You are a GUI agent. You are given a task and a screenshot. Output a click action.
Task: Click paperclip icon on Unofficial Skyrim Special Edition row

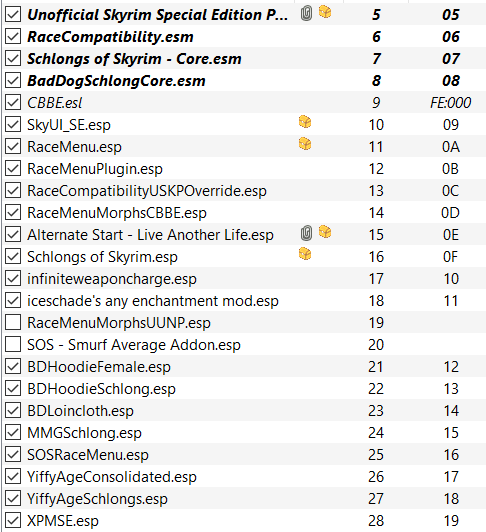(306, 14)
